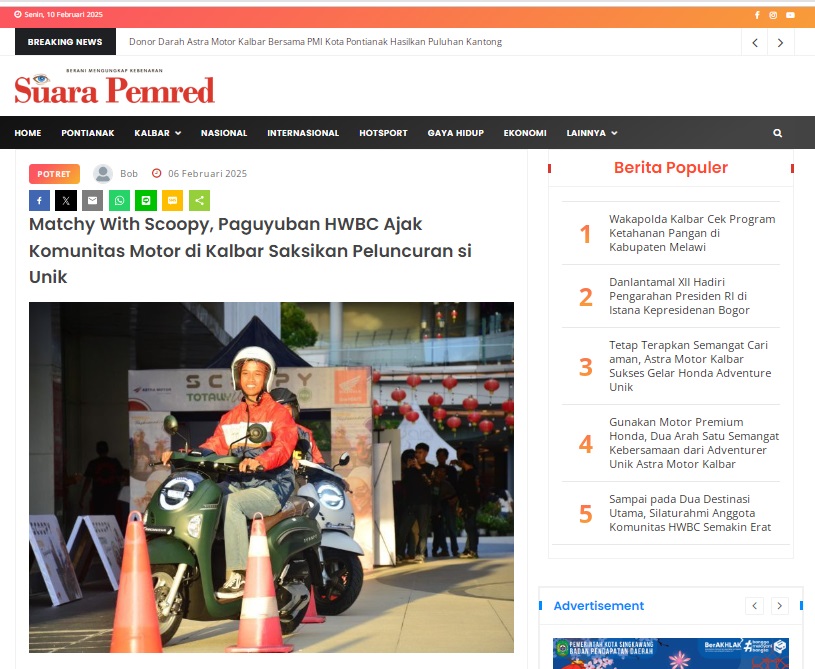Viewport: 815px width, 669px height.
Task: Show next breaking news headline
Action: coord(780,43)
